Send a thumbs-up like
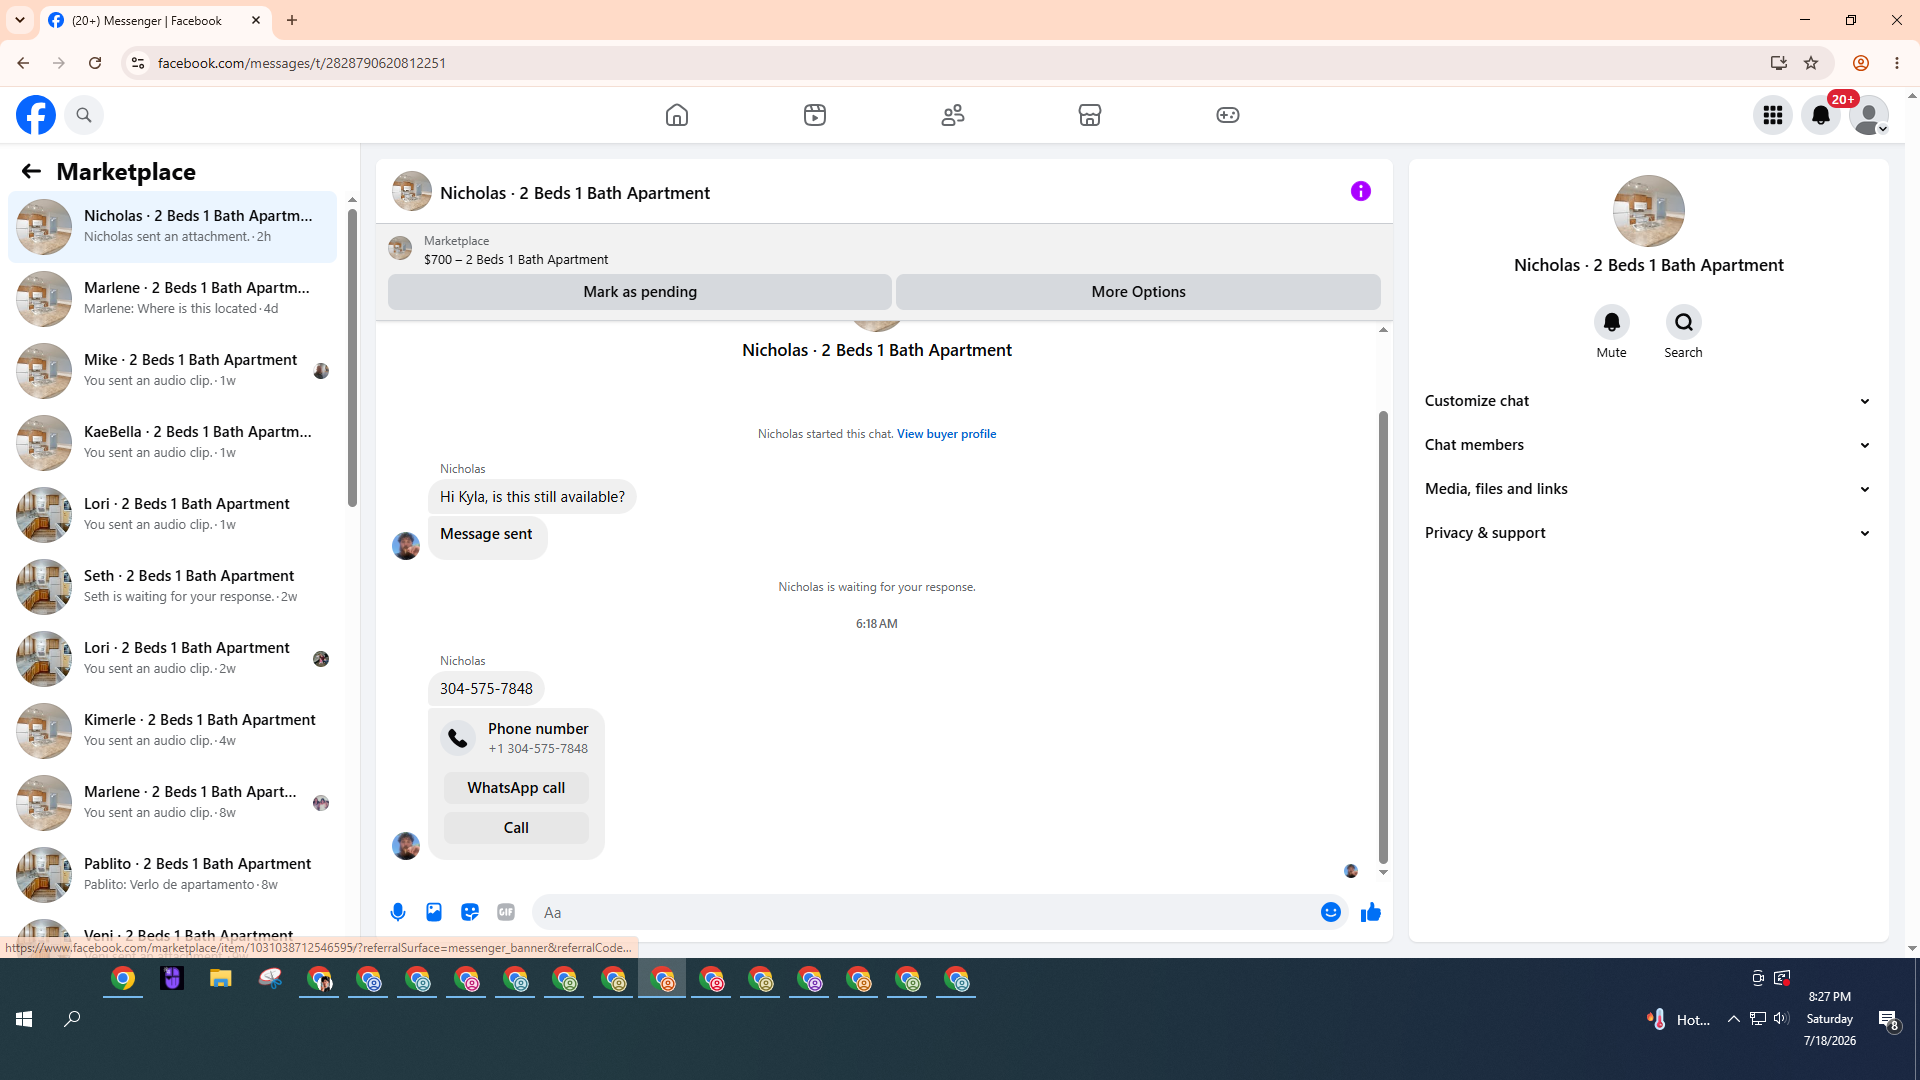Screen dimensions: 1920x1080 1371,912
